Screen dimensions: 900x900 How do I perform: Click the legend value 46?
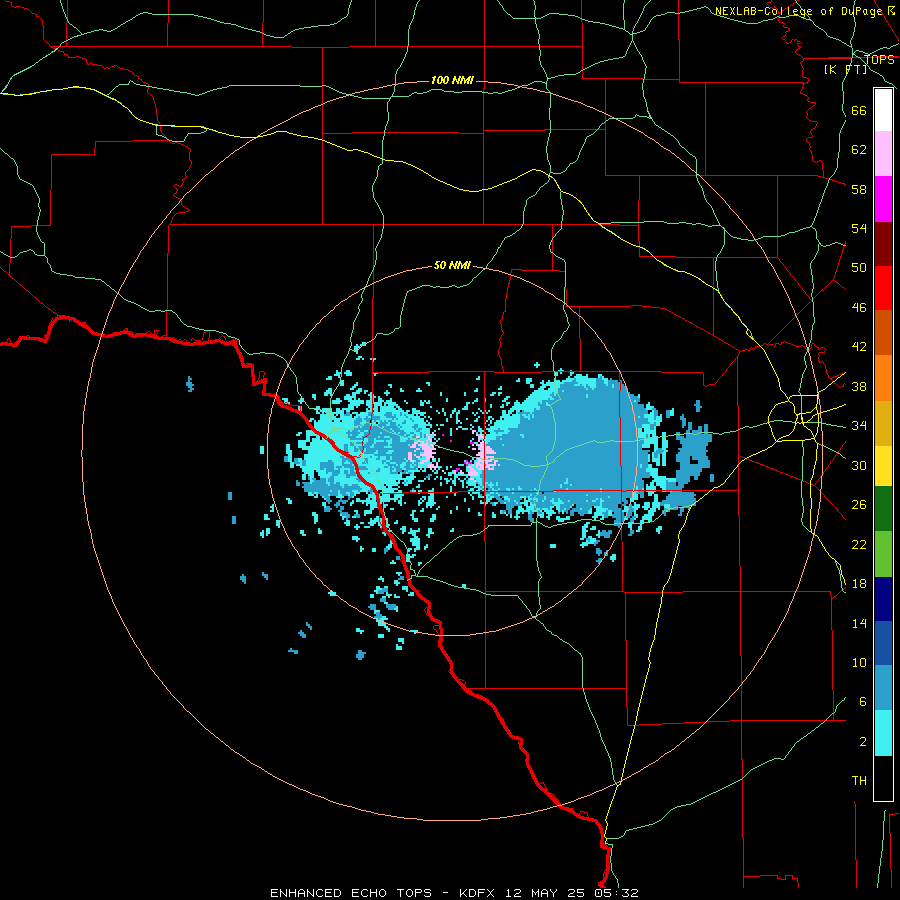(x=859, y=308)
